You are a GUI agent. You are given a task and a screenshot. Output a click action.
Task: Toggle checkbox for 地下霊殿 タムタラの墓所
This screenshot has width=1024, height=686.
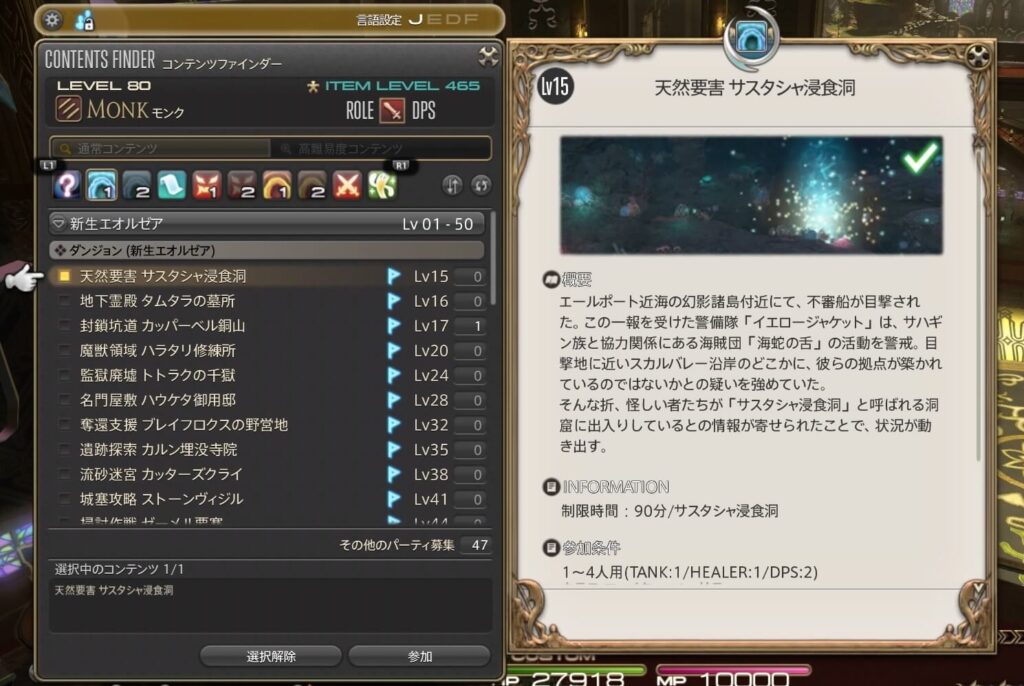click(64, 301)
